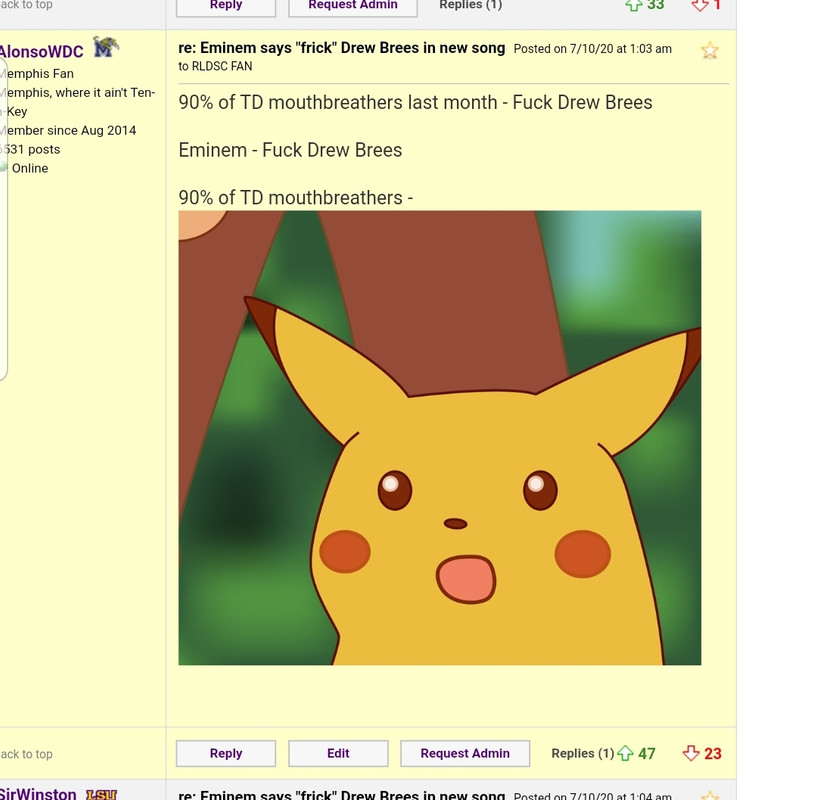Click AlonsoWDC's post title 're: Eminem says frick'
The image size is (817, 800).
click(x=342, y=48)
